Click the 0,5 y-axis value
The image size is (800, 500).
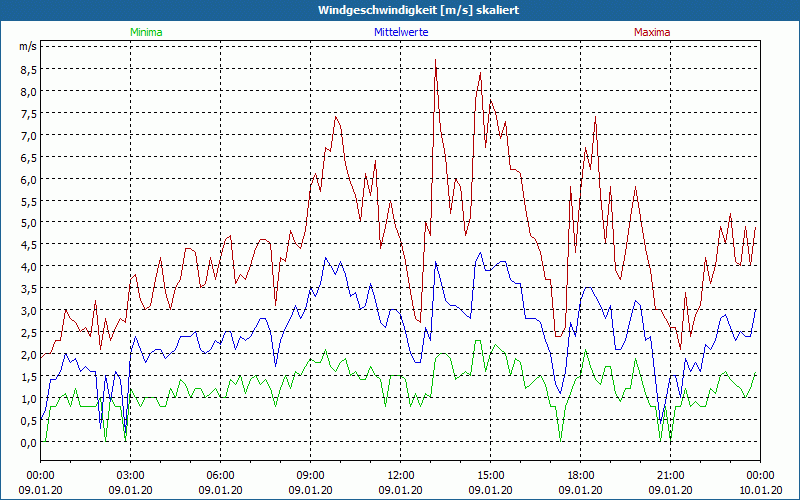pyautogui.click(x=28, y=420)
